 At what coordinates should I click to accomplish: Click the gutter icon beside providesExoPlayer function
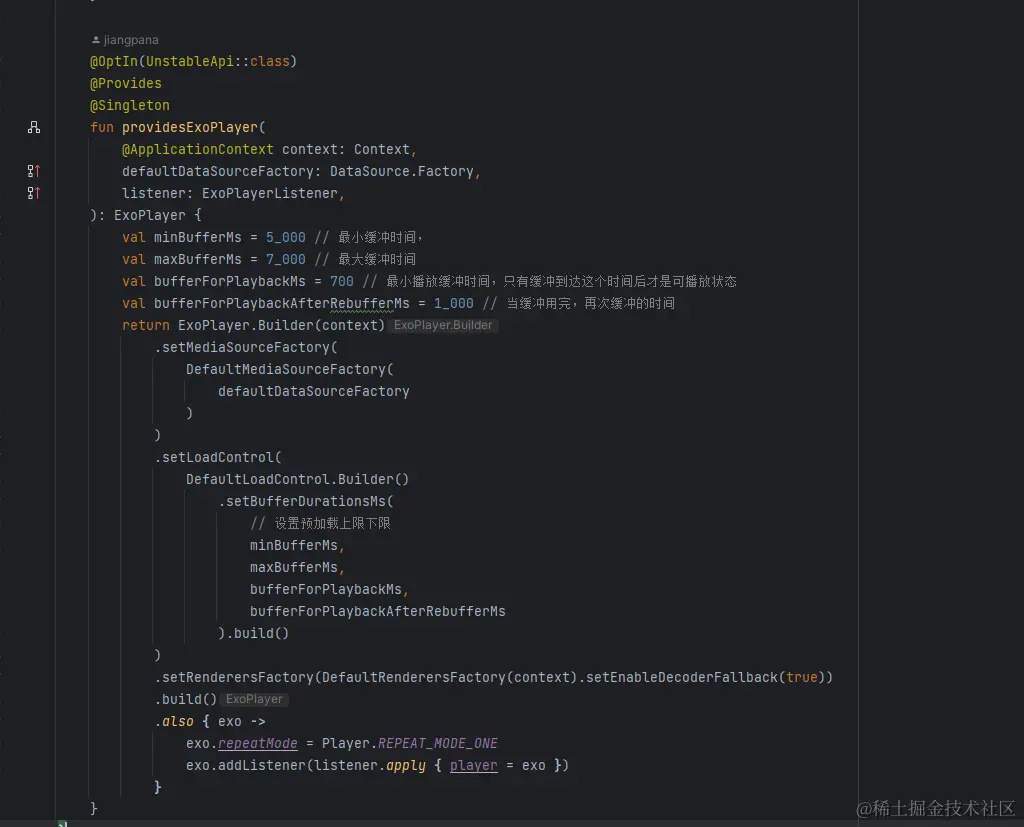[34, 127]
